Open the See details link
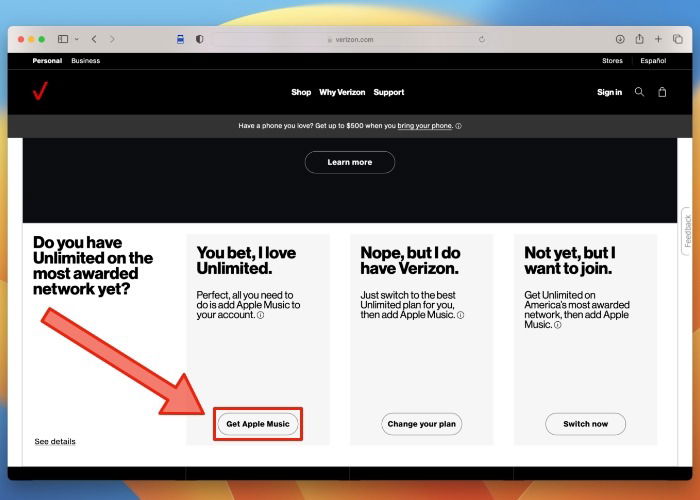Viewport: 700px width, 500px height. tap(55, 442)
